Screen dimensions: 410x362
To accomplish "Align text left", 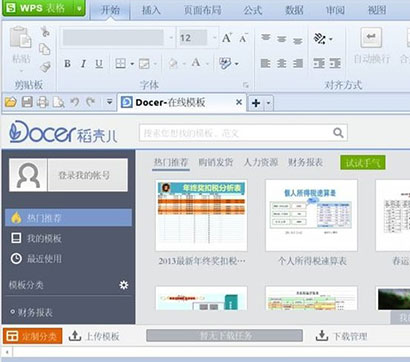I will click(x=265, y=63).
